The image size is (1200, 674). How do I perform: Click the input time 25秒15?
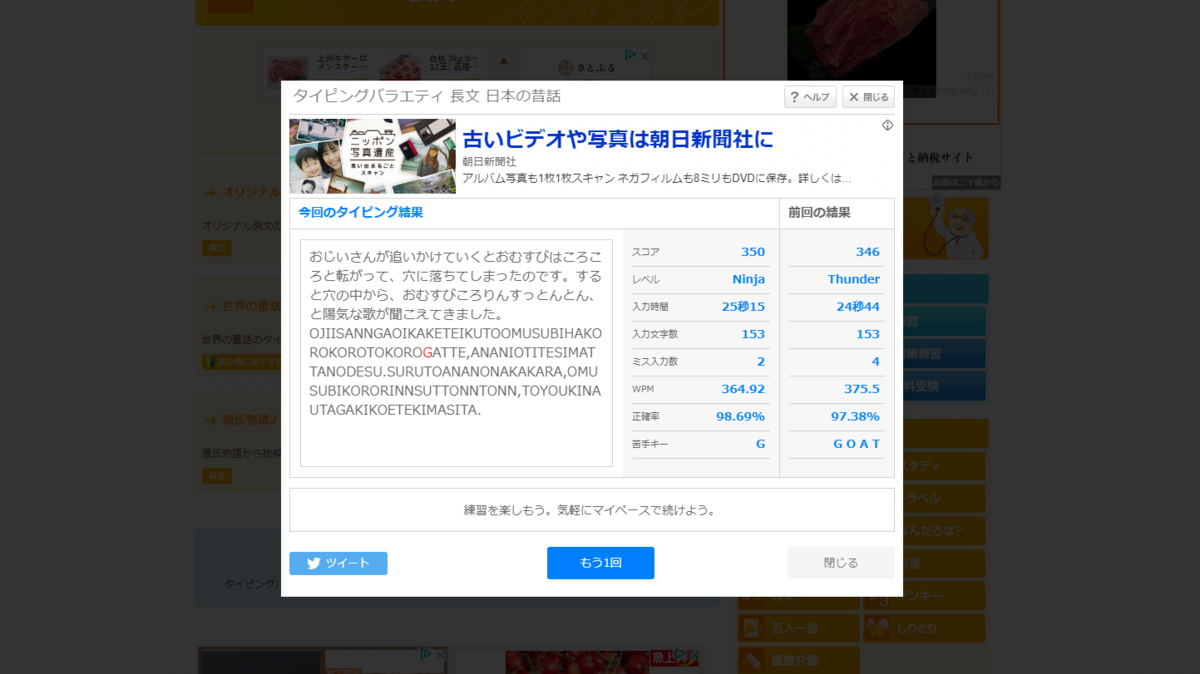743,307
